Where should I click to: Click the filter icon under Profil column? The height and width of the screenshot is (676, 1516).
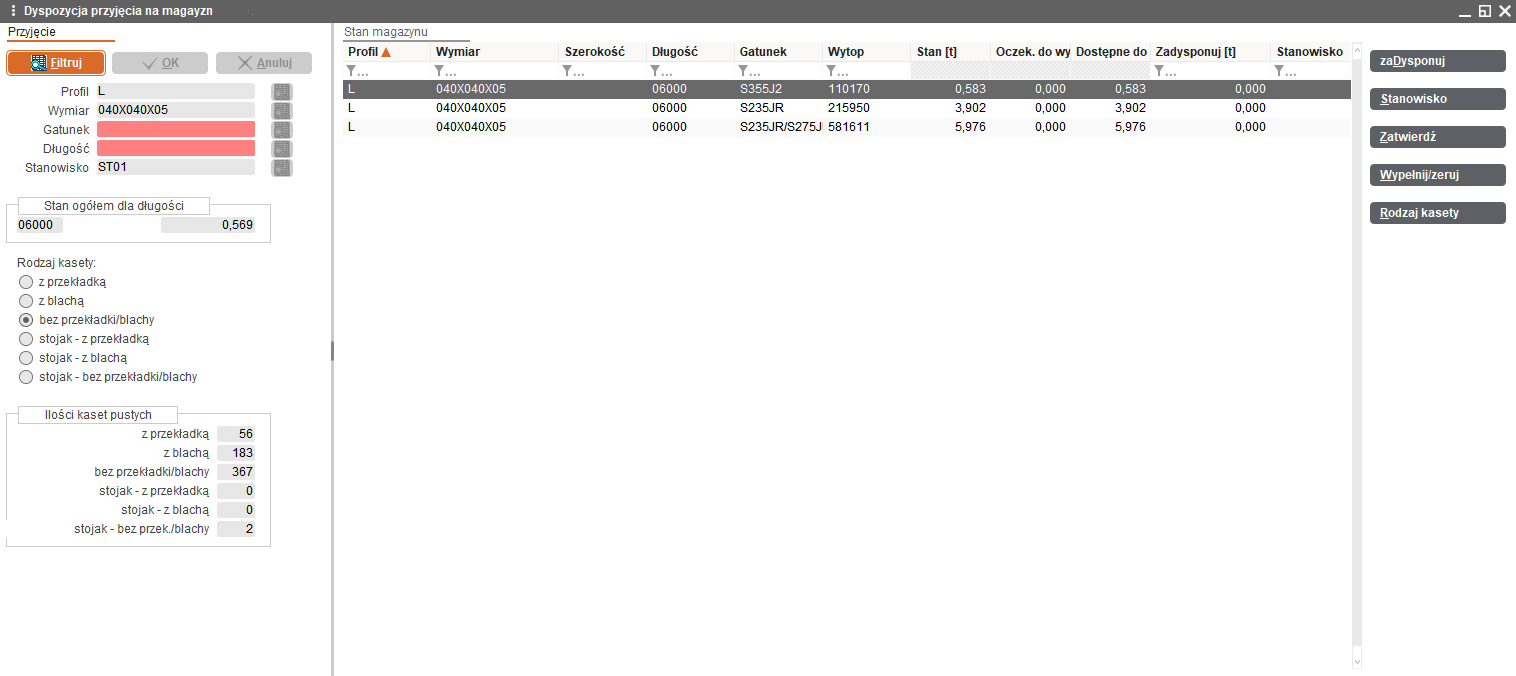point(351,71)
